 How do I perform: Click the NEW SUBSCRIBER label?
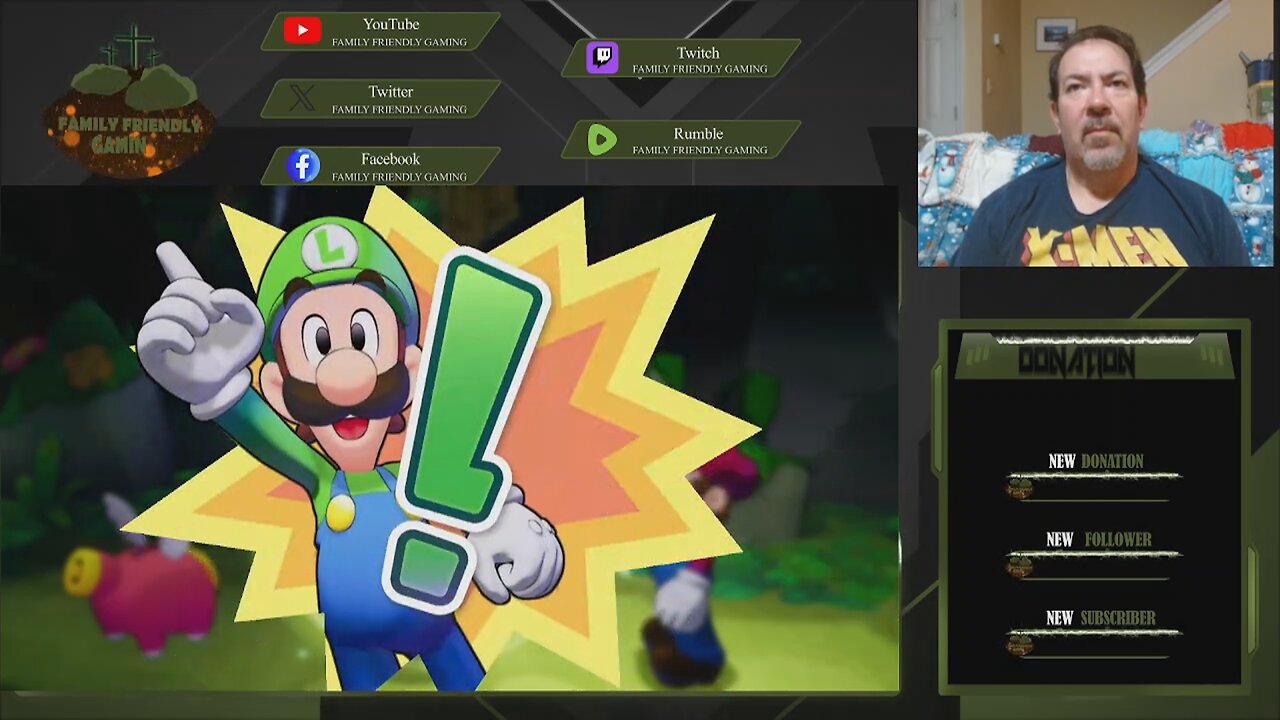(x=1100, y=618)
